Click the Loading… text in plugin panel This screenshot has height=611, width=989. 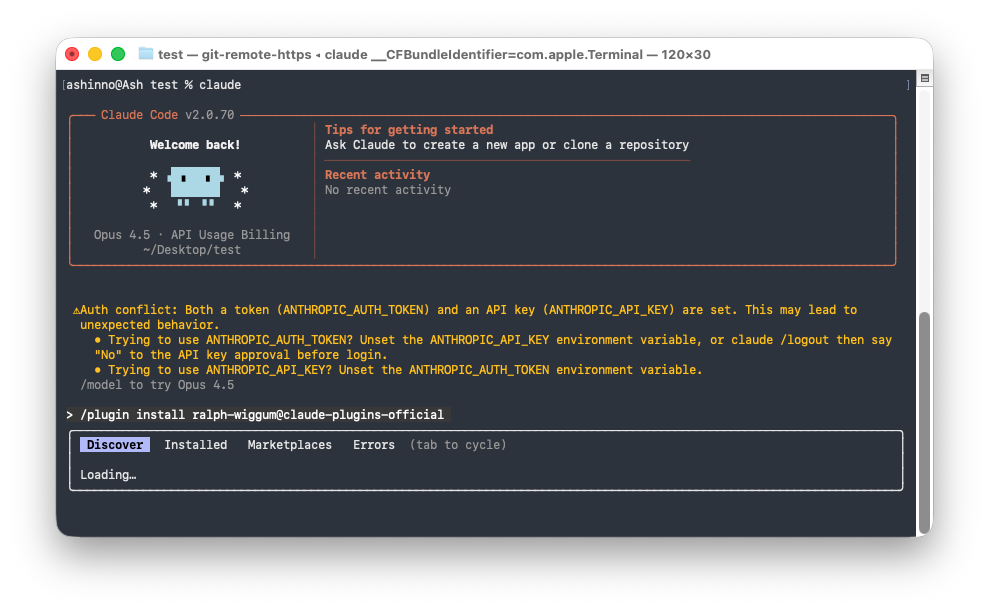tap(108, 475)
